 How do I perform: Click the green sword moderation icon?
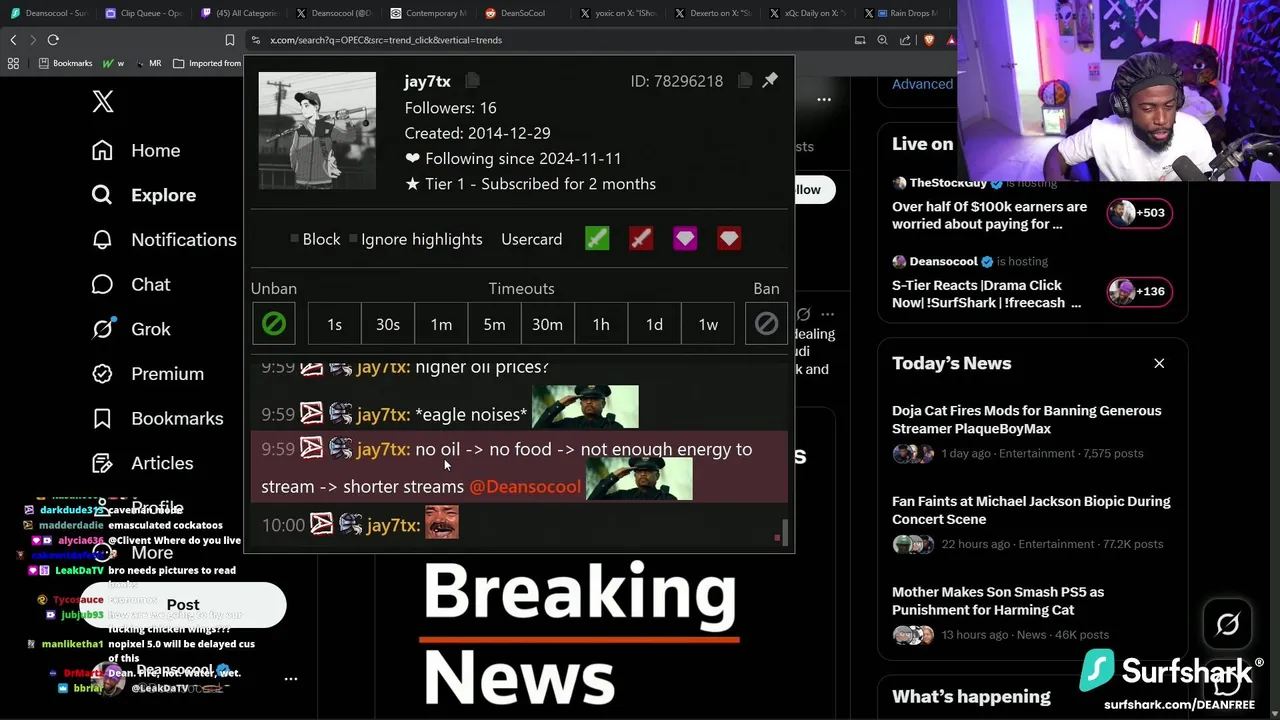coord(597,239)
